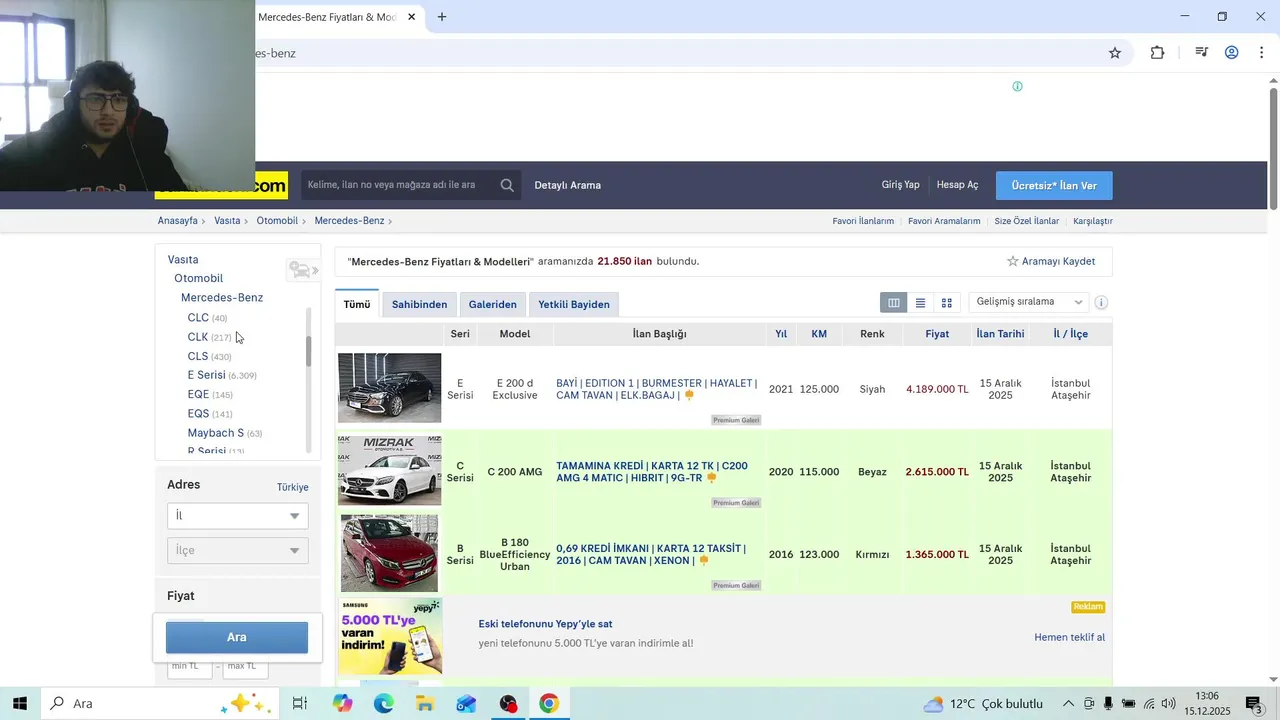The width and height of the screenshot is (1280, 720).
Task: Open Detaylı Arama advanced search
Action: pos(567,185)
